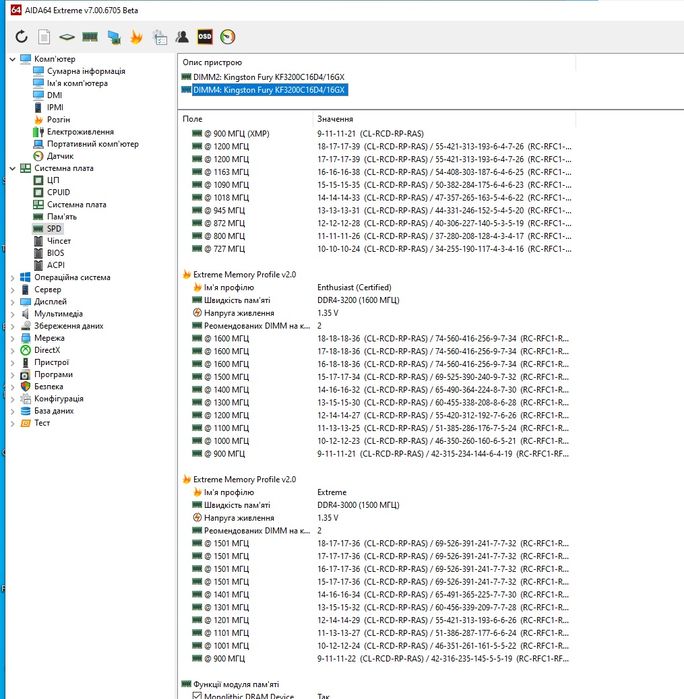Open the gauge sensor panel icon

tap(227, 37)
